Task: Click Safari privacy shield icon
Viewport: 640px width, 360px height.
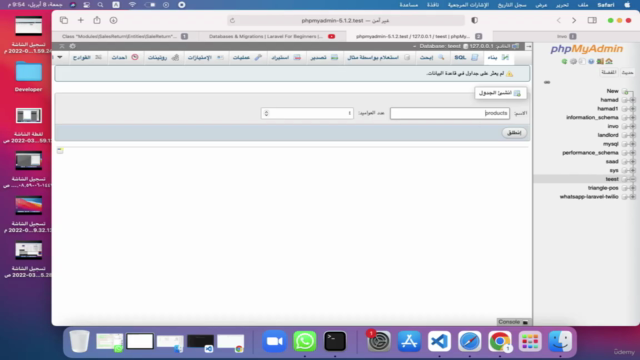Action: pos(474,20)
